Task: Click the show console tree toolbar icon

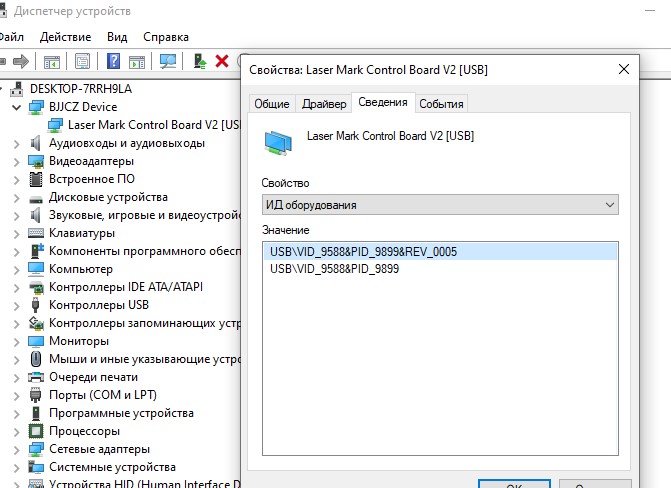Action: [52, 62]
